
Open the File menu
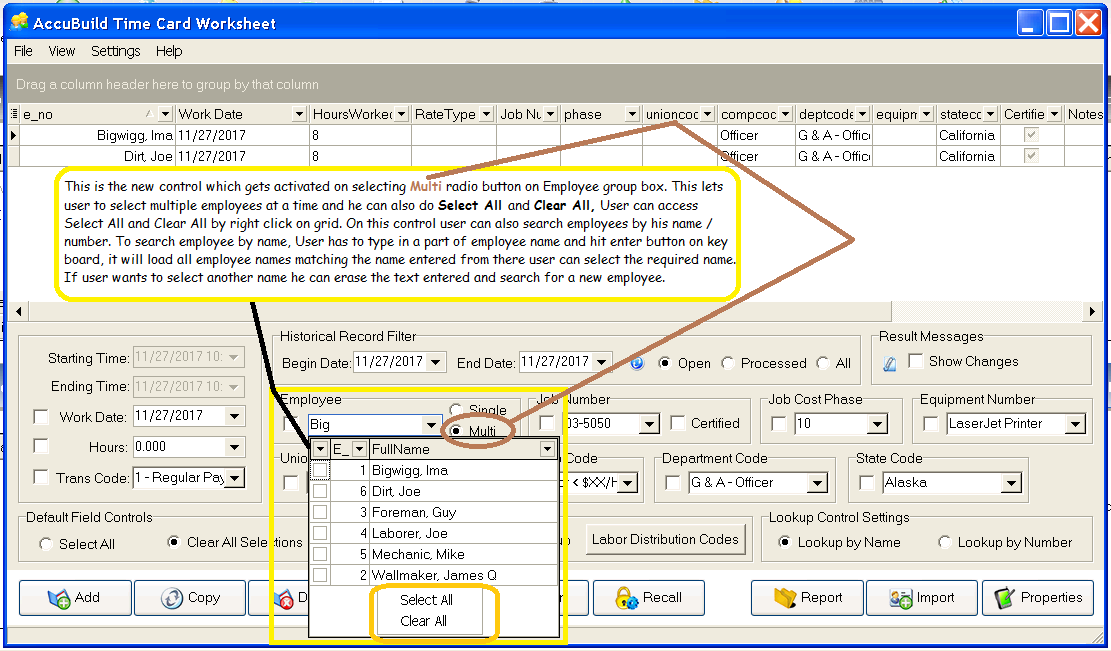pyautogui.click(x=23, y=51)
